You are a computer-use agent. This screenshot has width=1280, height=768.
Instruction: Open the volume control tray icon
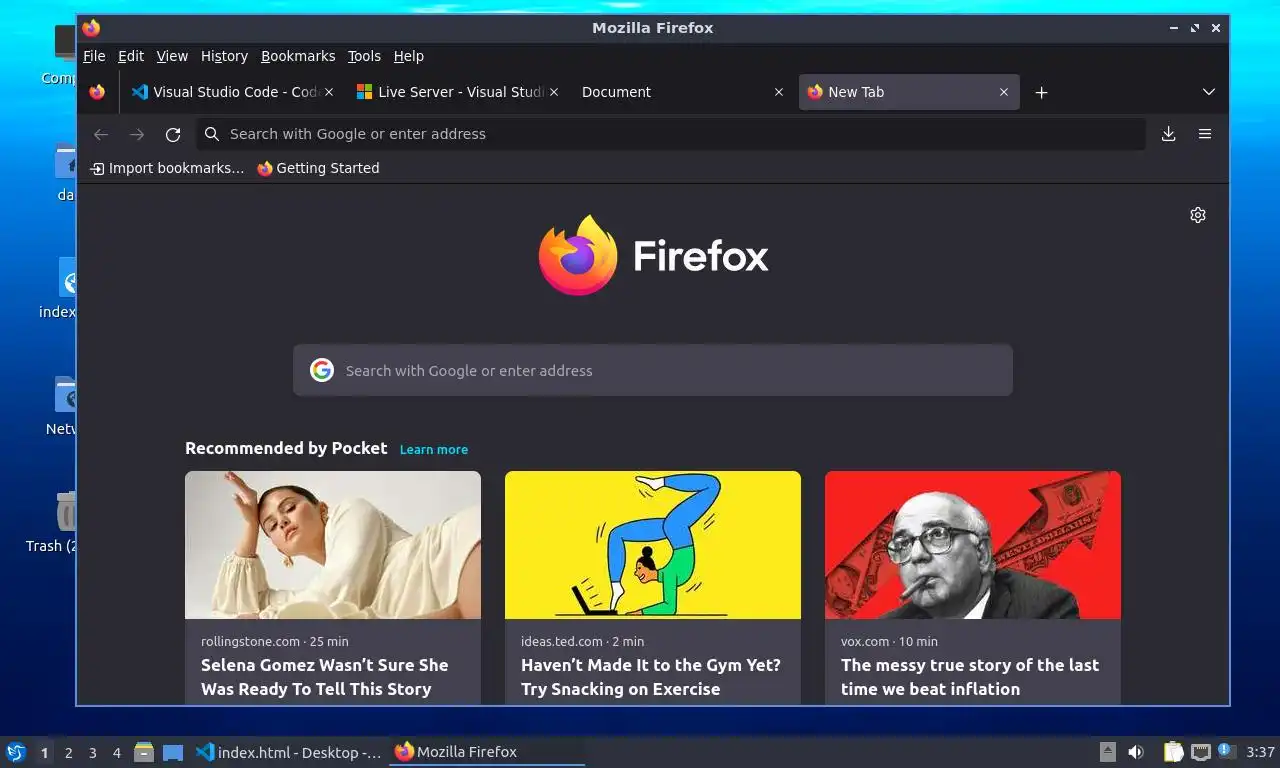[x=1136, y=752]
